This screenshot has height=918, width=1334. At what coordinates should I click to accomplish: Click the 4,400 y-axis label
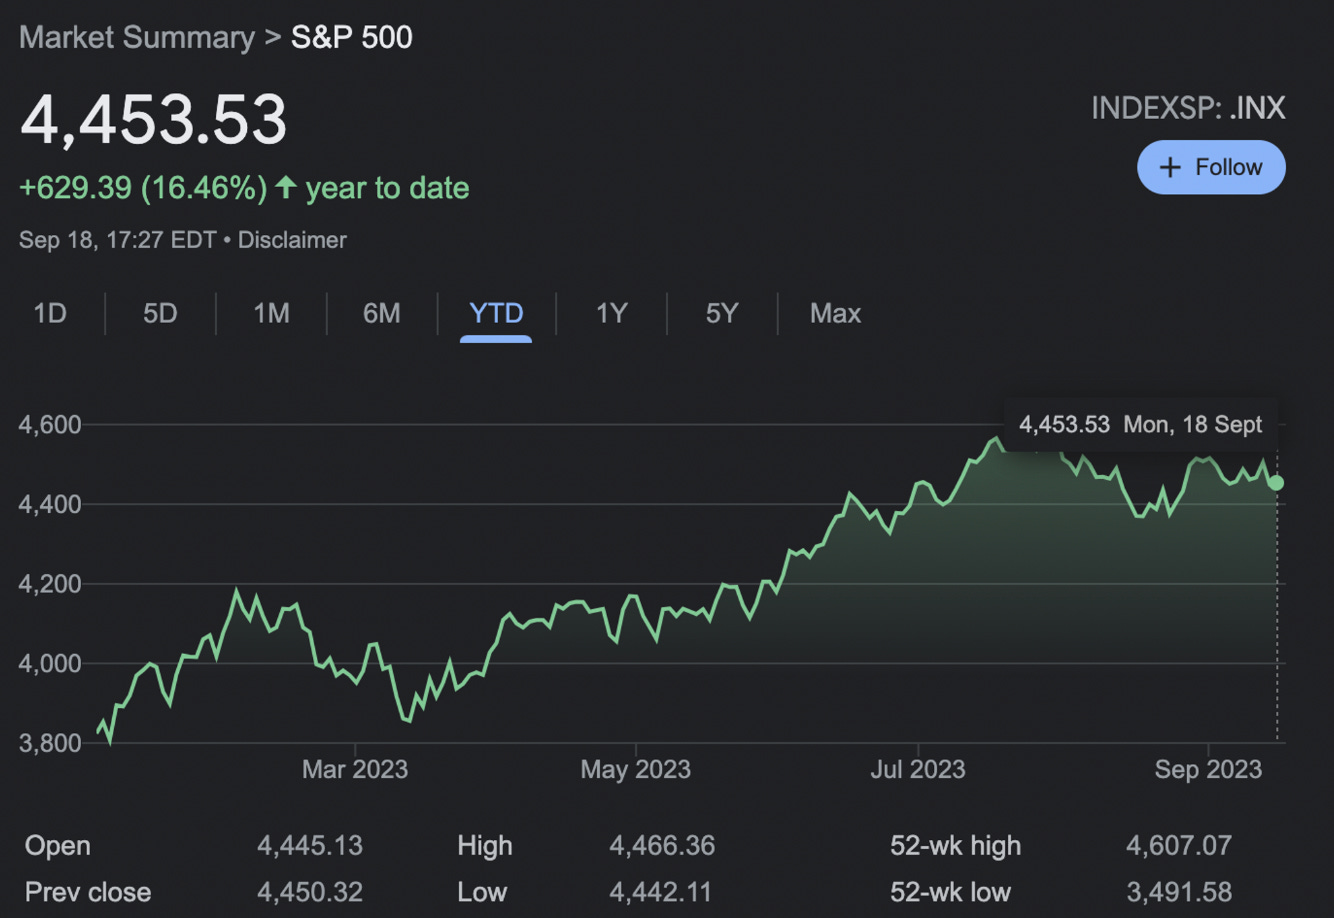[49, 504]
